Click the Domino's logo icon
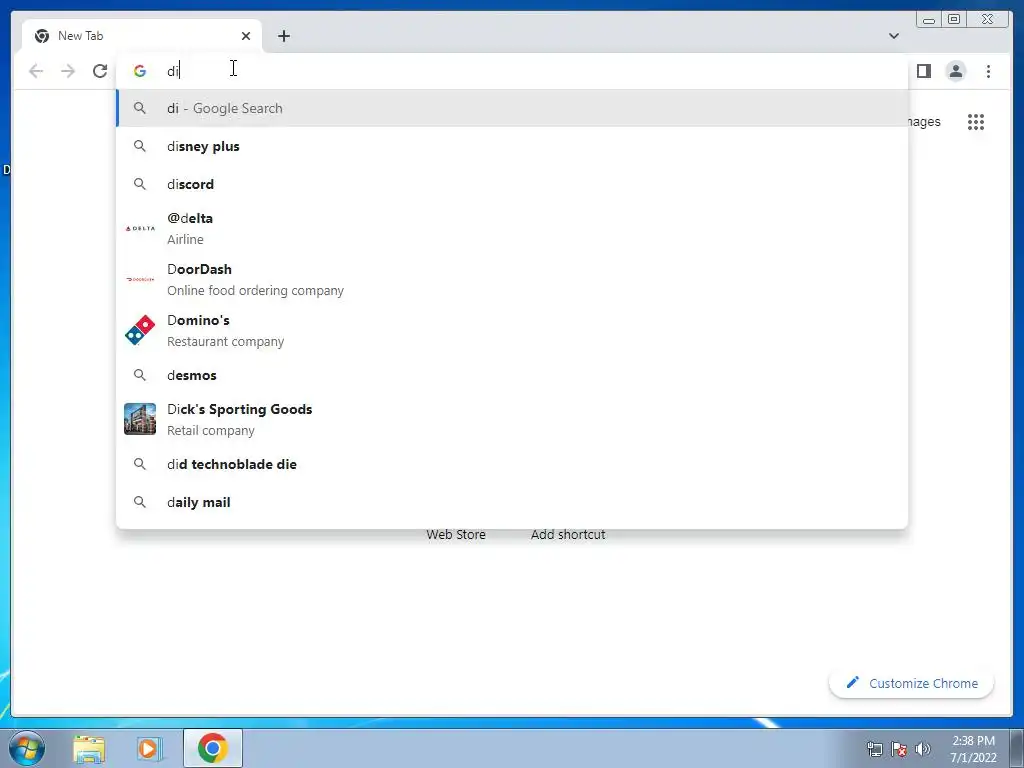This screenshot has width=1024, height=768. [140, 330]
